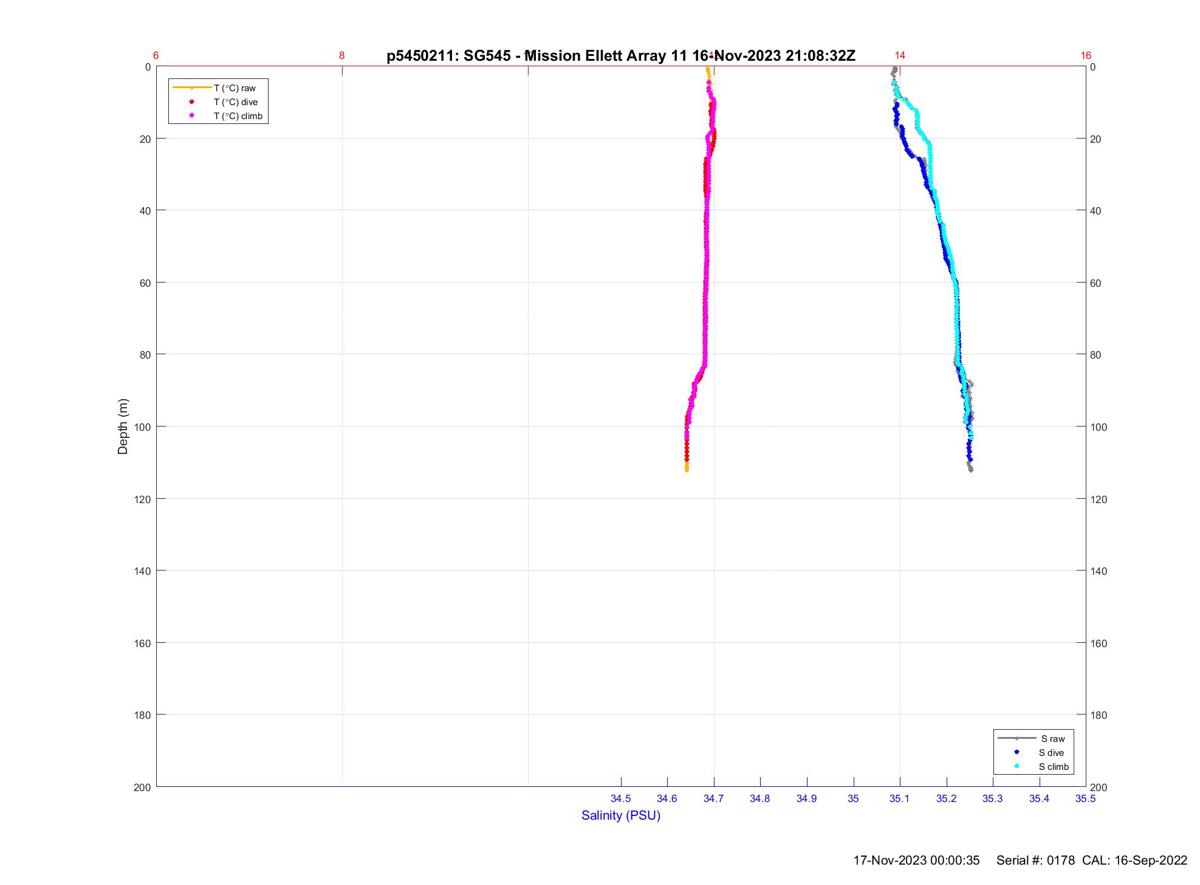The height and width of the screenshot is (885, 1200).
Task: Click depth tick '80' on the left axis
Action: coord(145,355)
